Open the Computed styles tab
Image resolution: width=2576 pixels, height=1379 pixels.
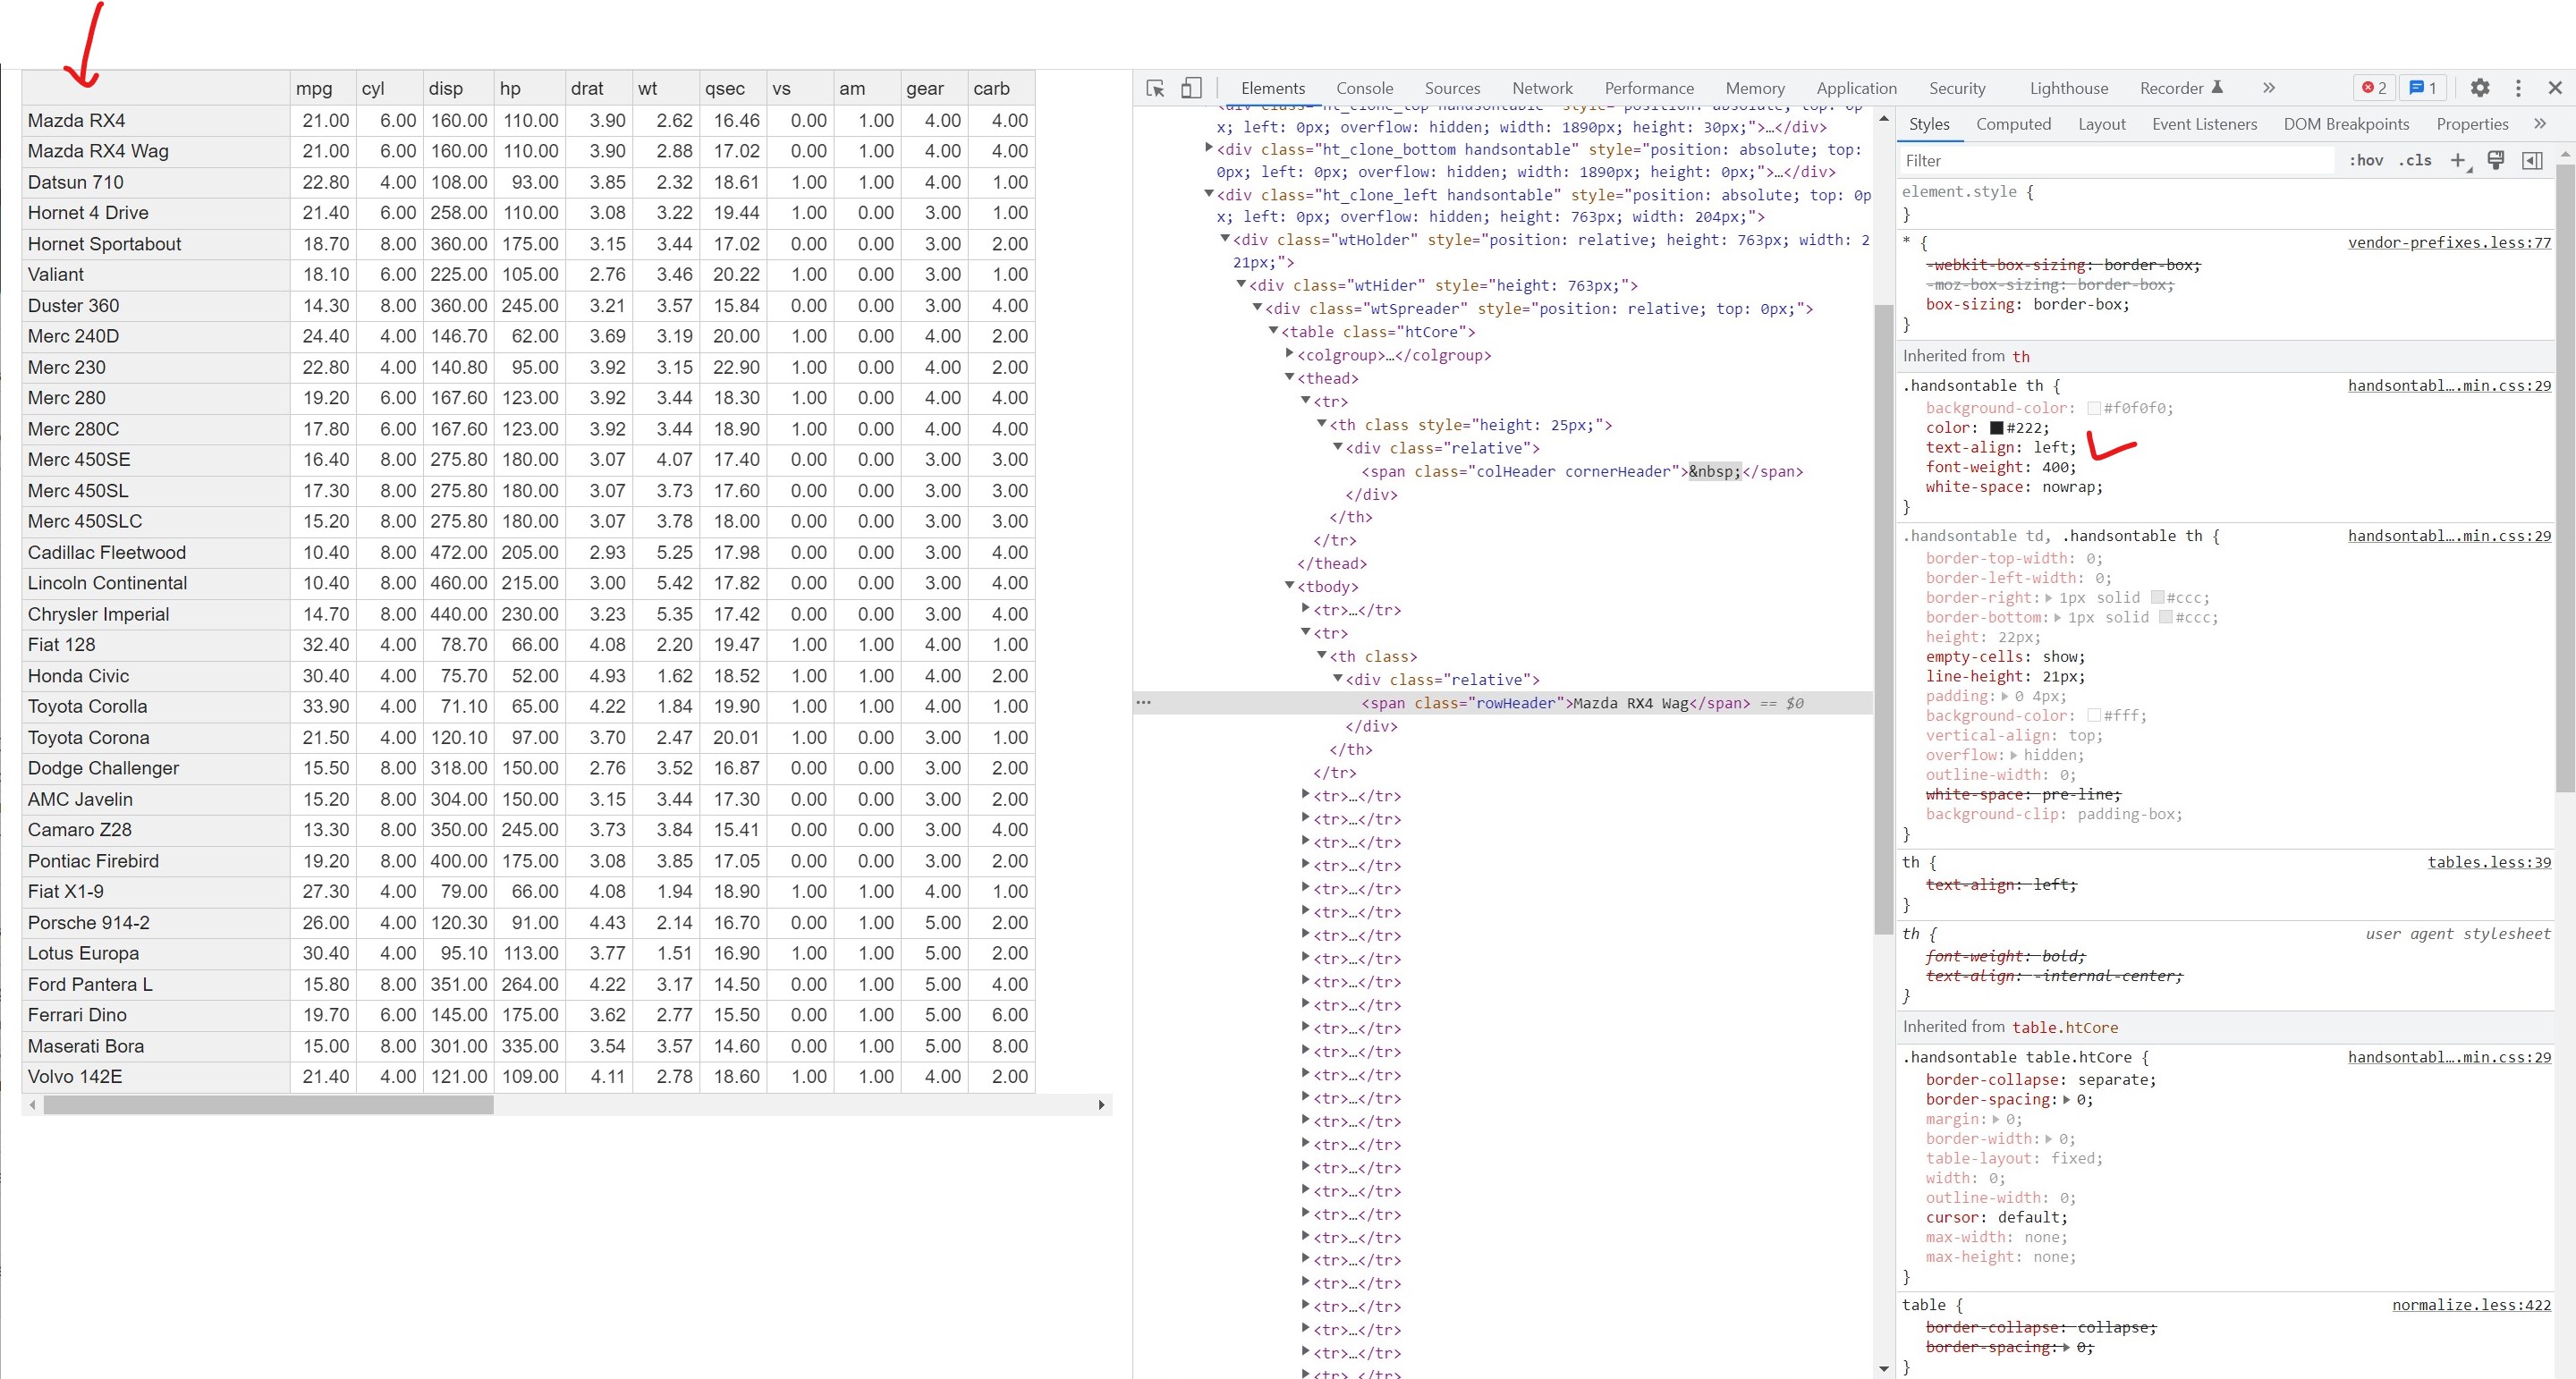tap(2013, 124)
